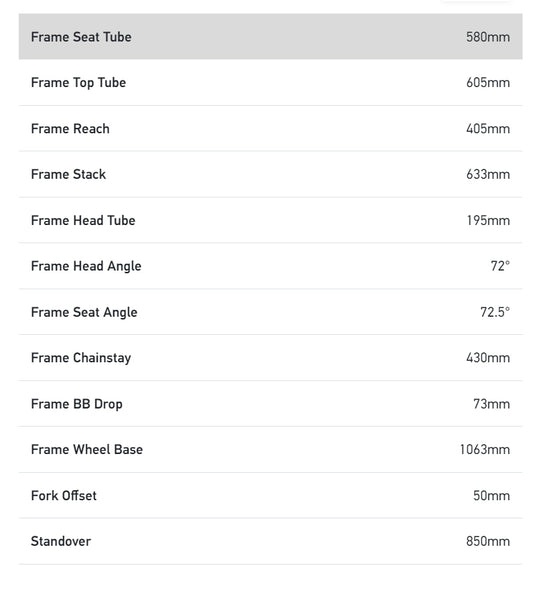
Task: Select the Frame Seat Angle label
Action: tap(84, 313)
